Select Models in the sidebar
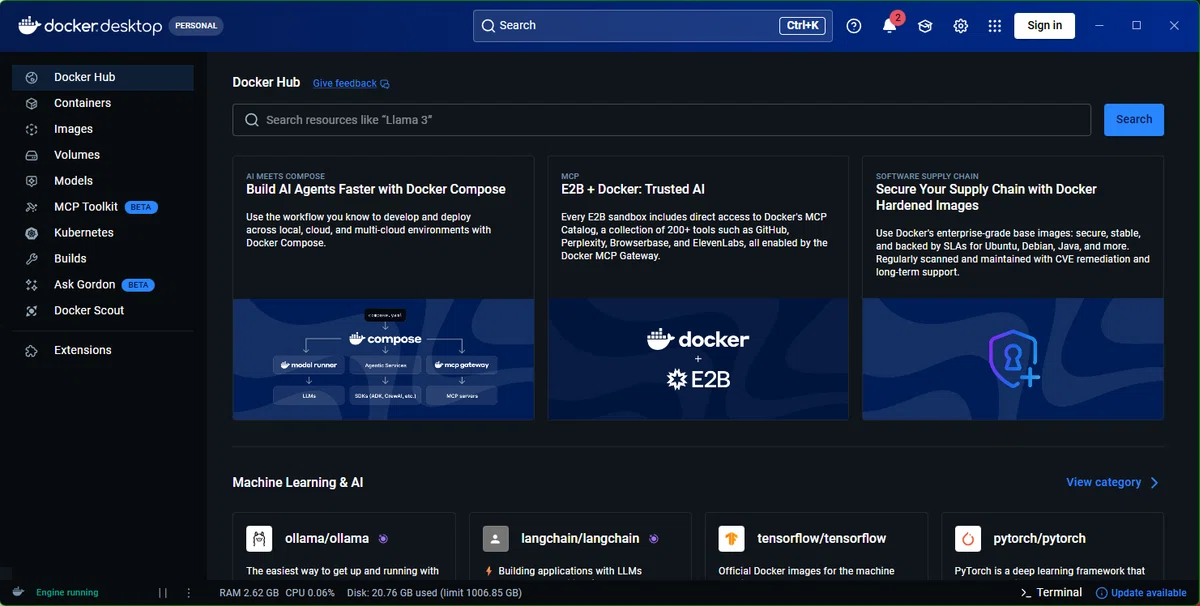This screenshot has height=606, width=1200. (102, 181)
